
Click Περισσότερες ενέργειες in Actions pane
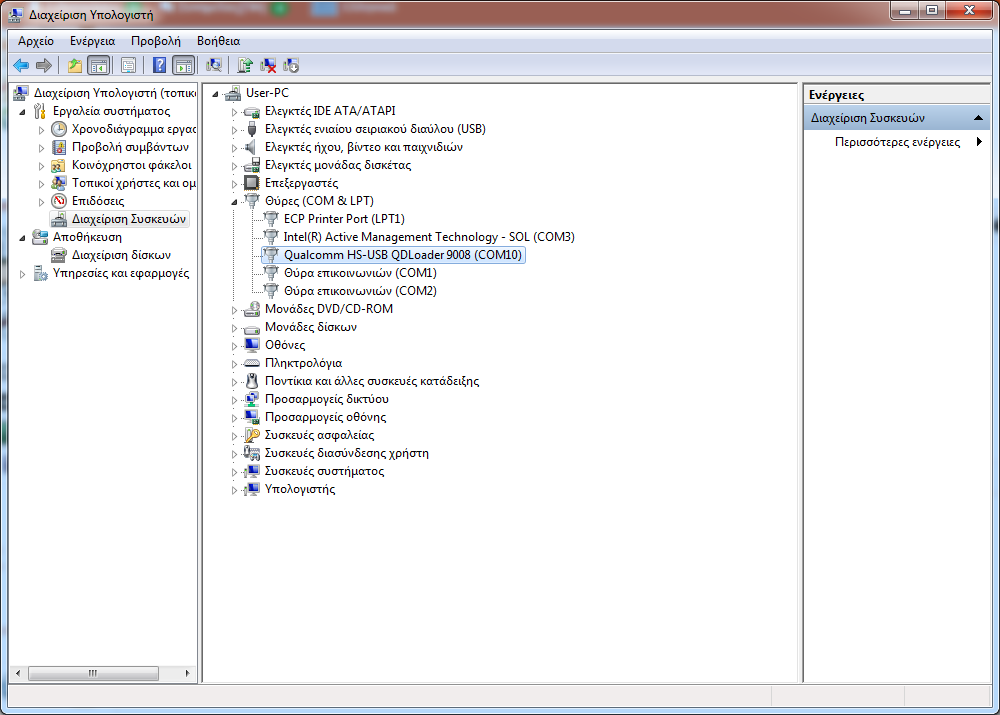[x=897, y=142]
